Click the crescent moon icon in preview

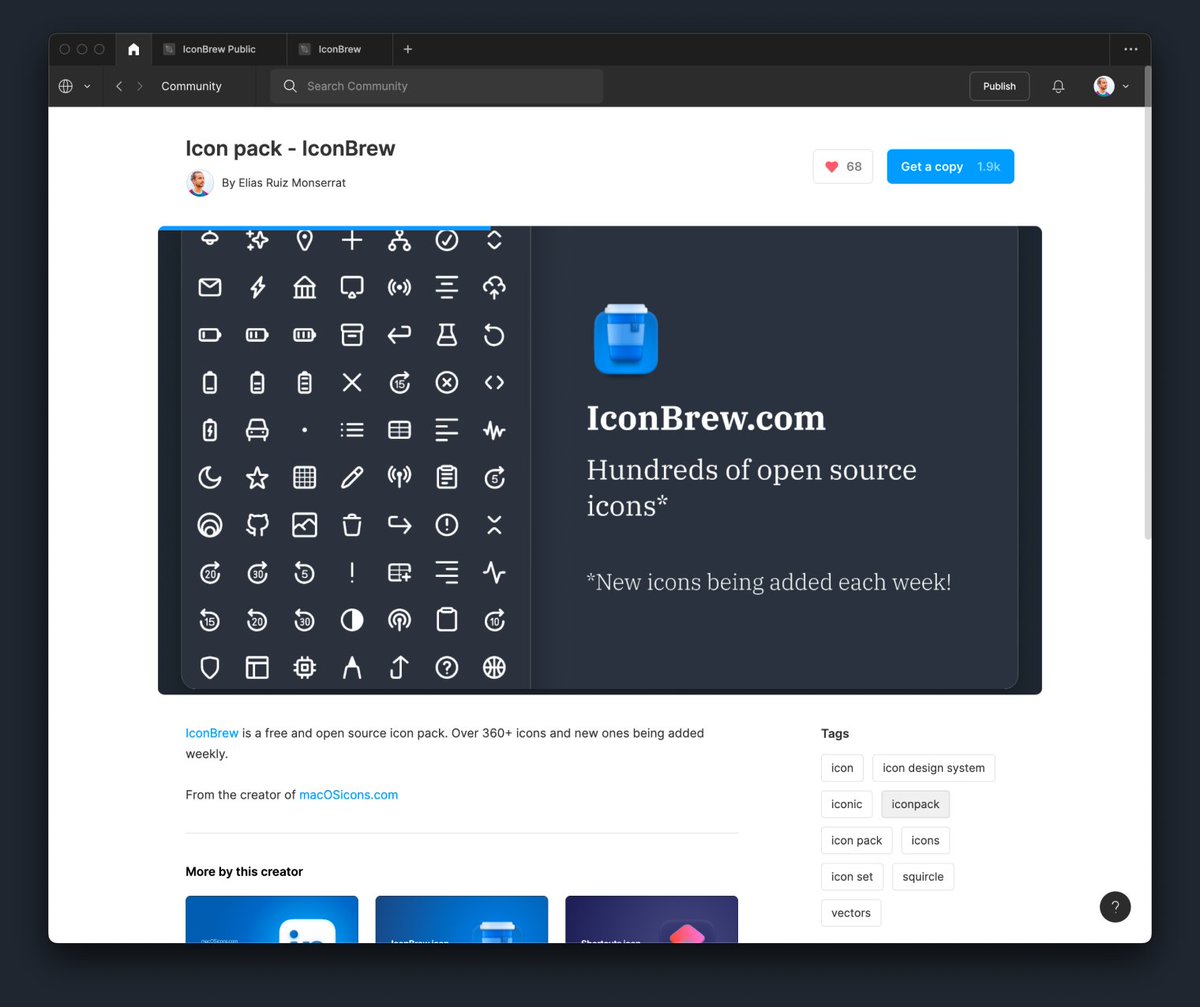coord(210,478)
